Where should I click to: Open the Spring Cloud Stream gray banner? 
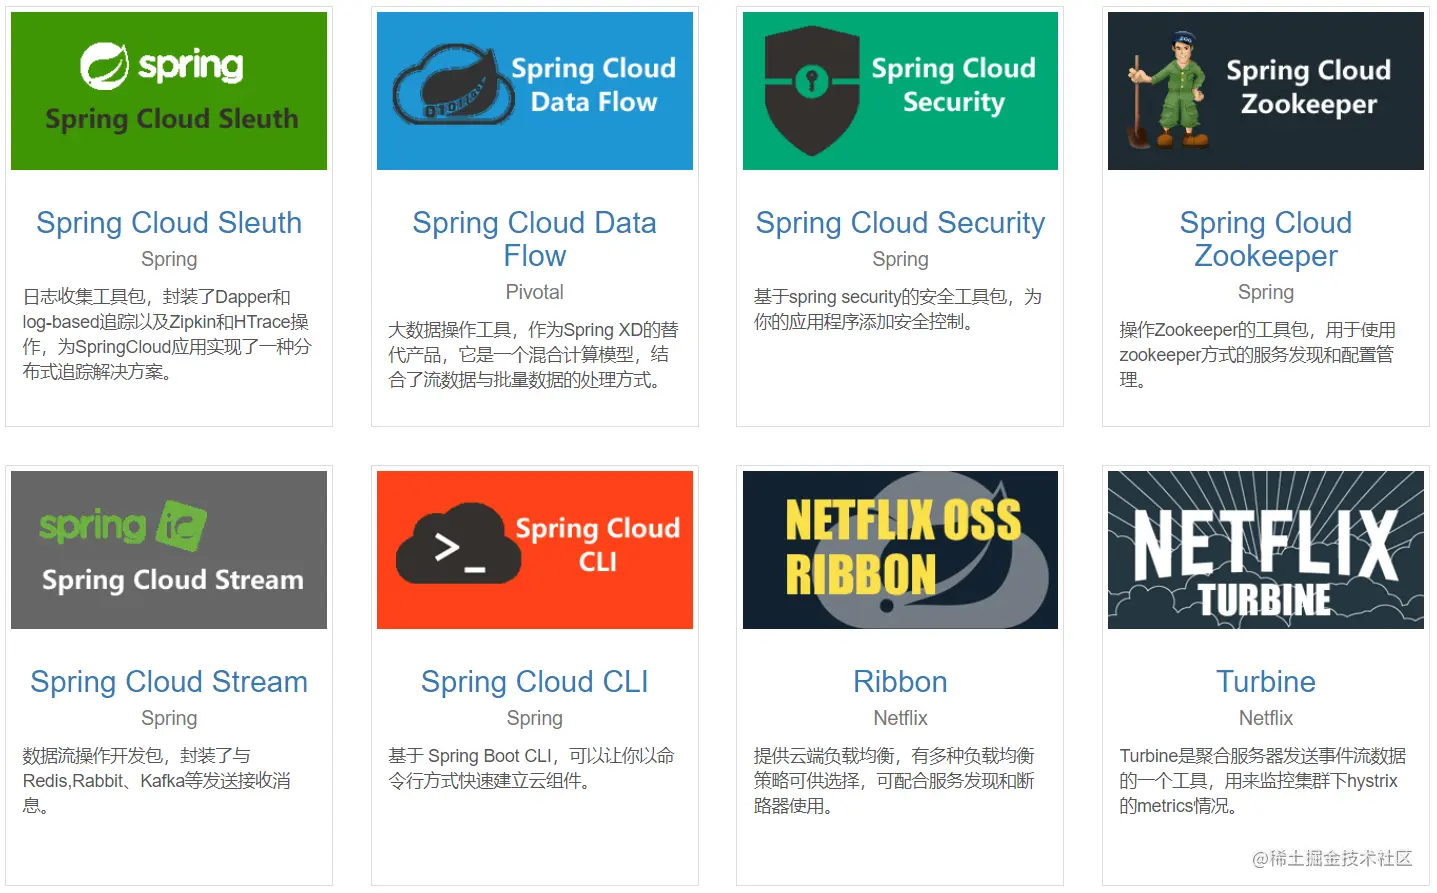pos(169,550)
